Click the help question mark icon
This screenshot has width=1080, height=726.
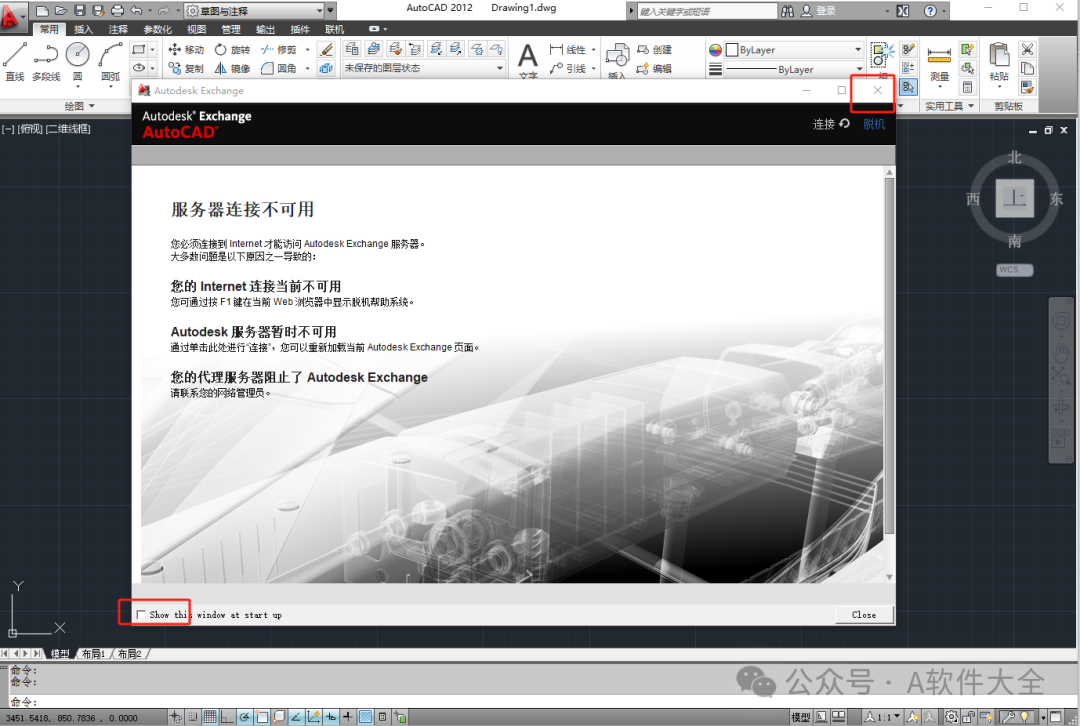click(931, 11)
